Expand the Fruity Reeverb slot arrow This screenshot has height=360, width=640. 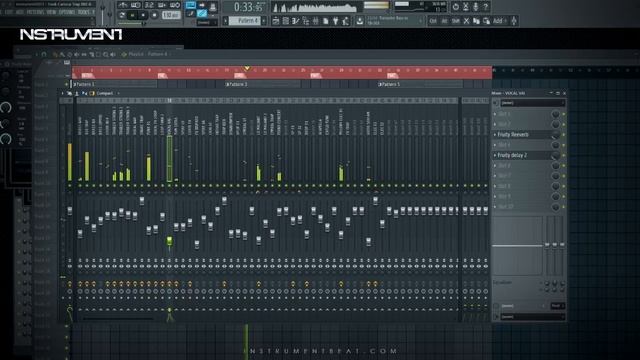point(495,134)
